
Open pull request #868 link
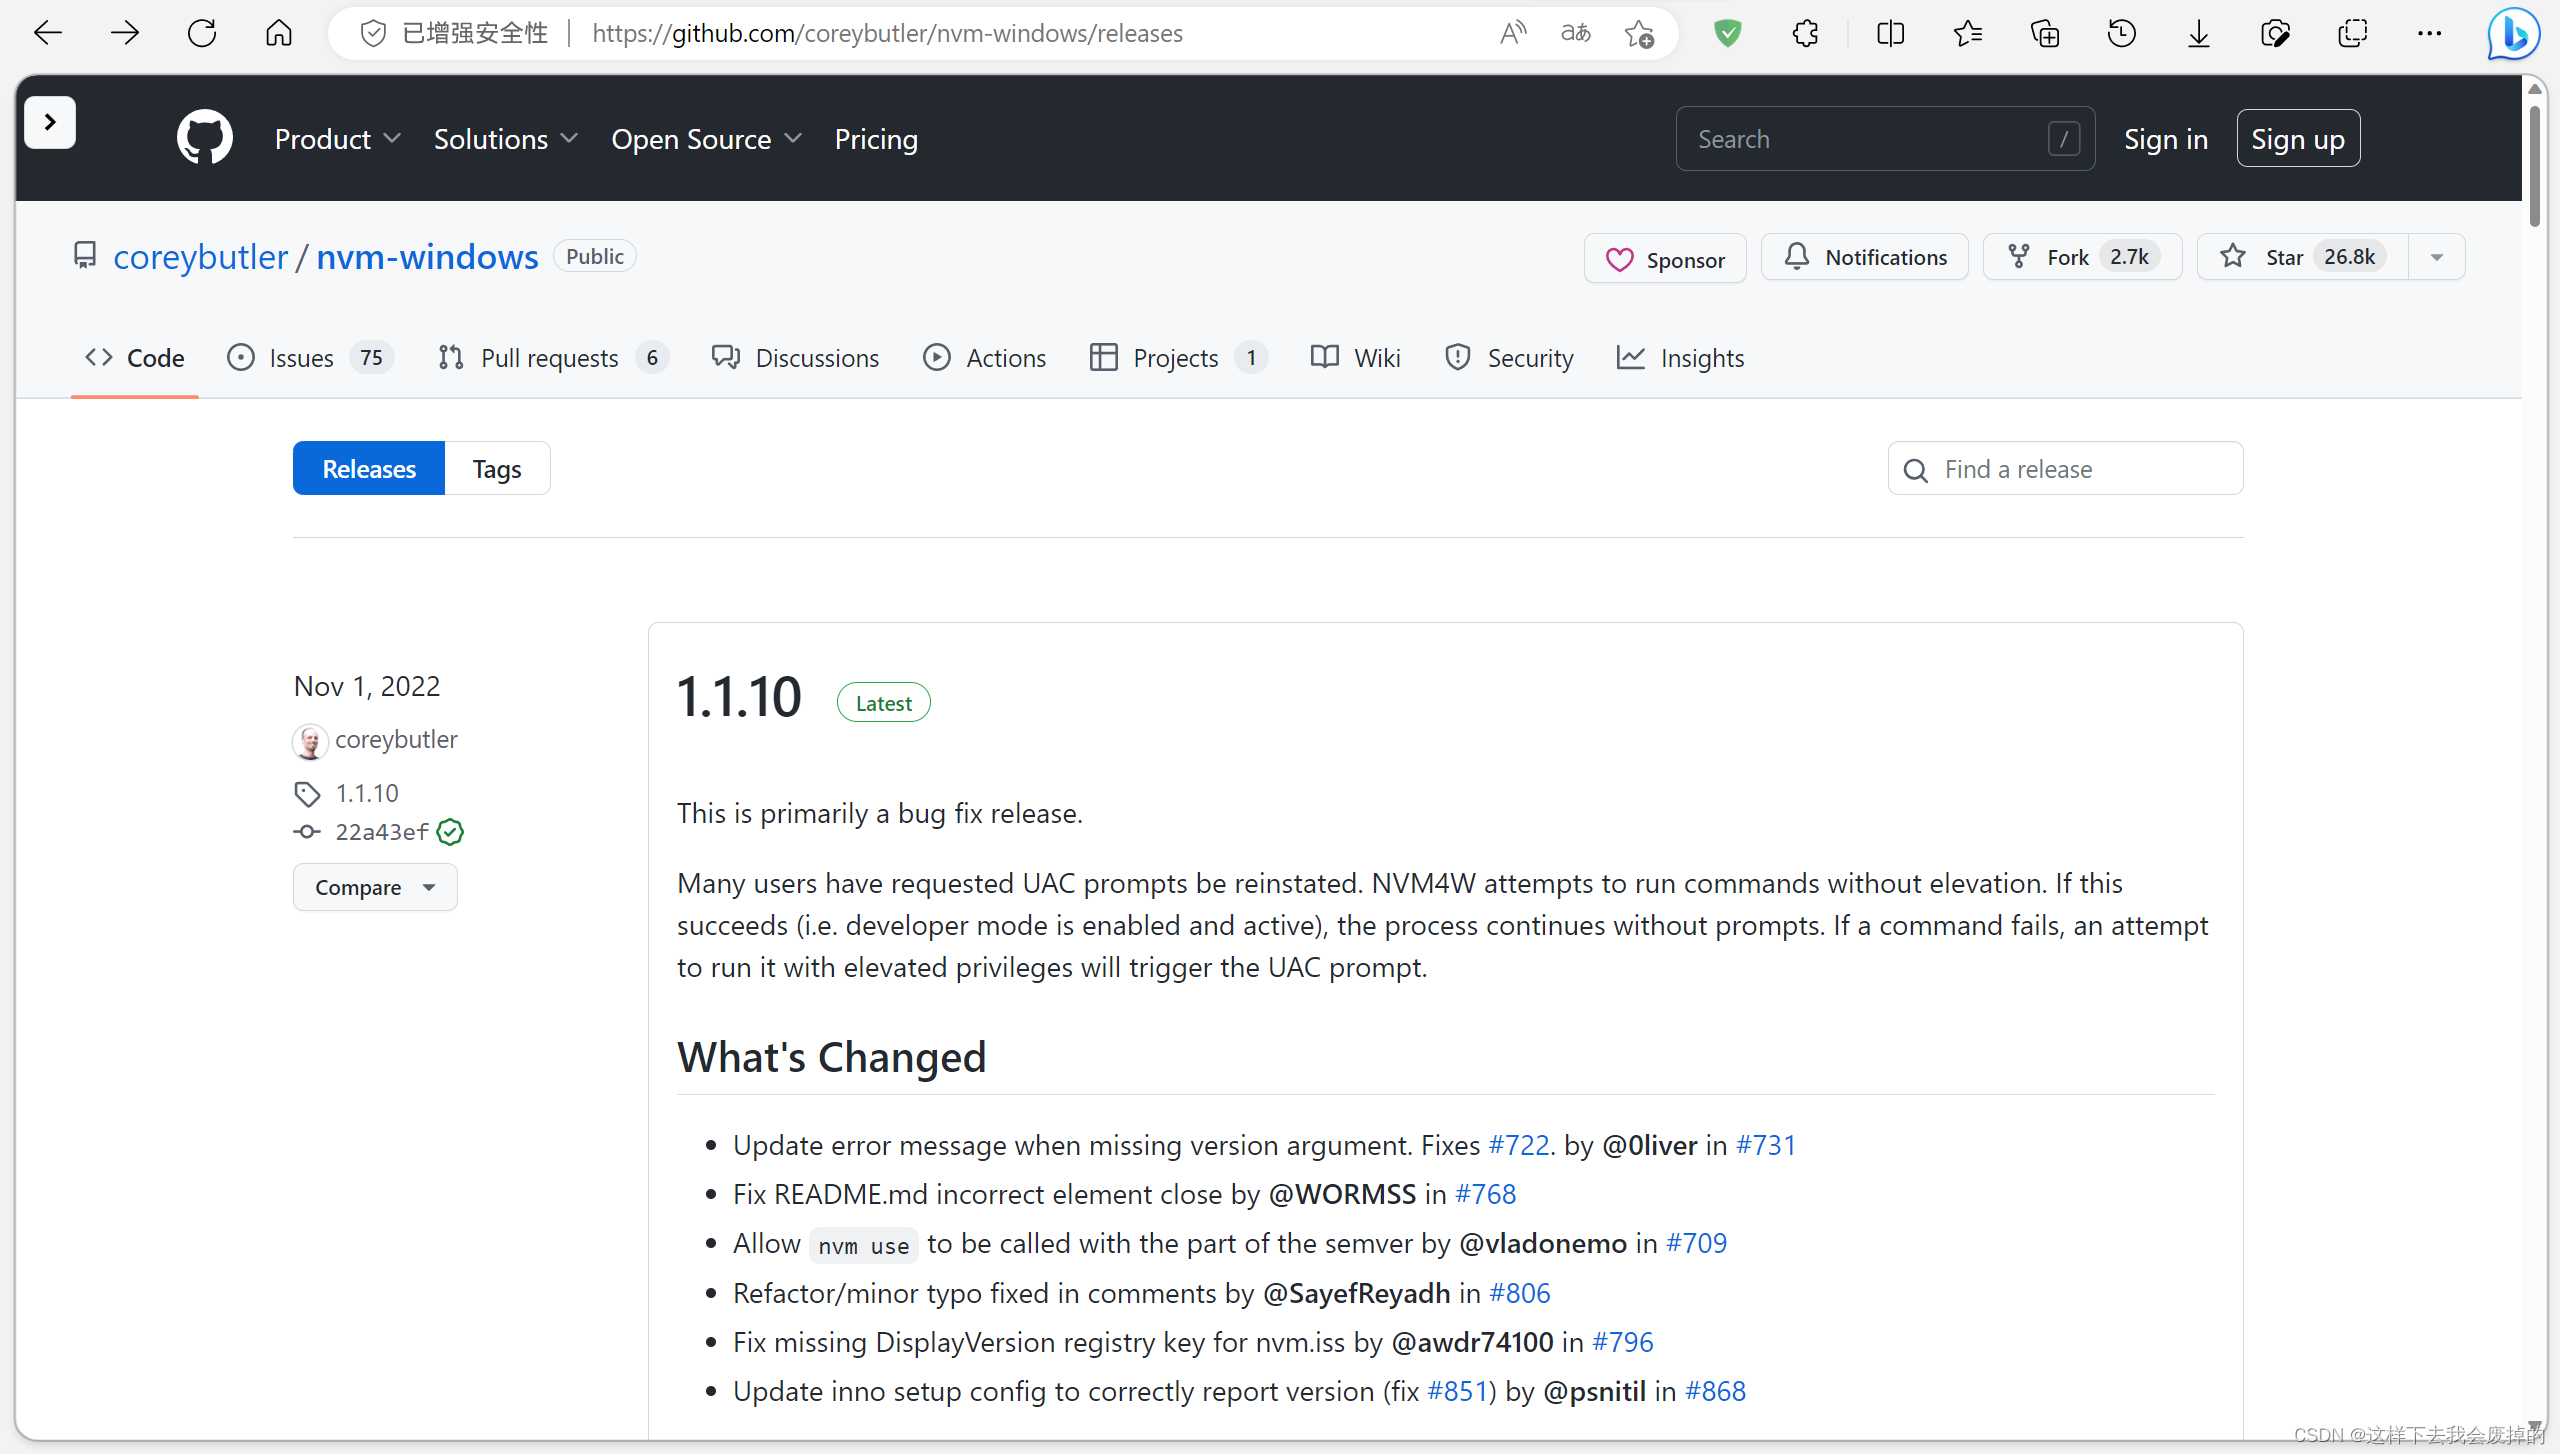(1715, 1391)
